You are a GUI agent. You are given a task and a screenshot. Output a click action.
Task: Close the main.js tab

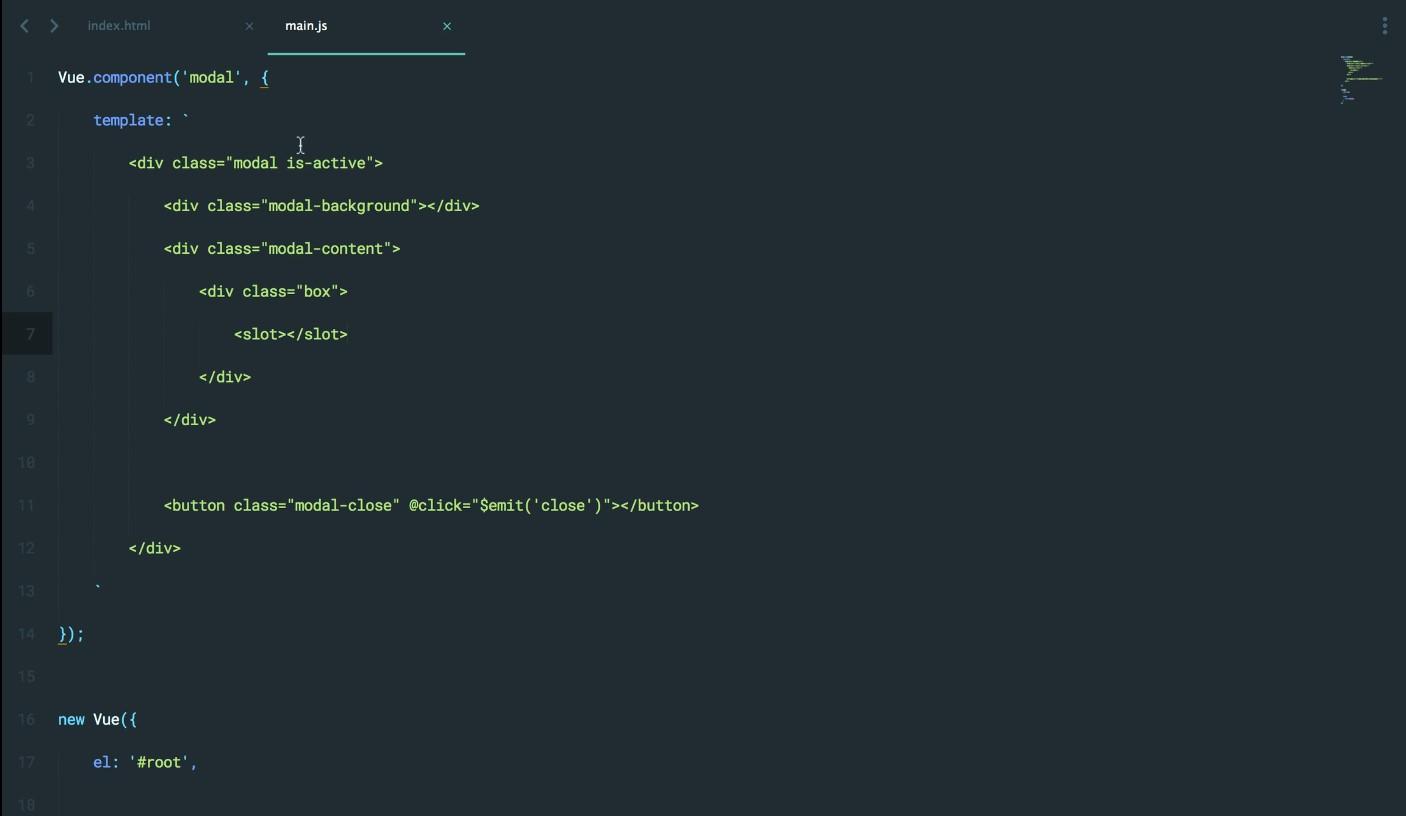click(447, 26)
